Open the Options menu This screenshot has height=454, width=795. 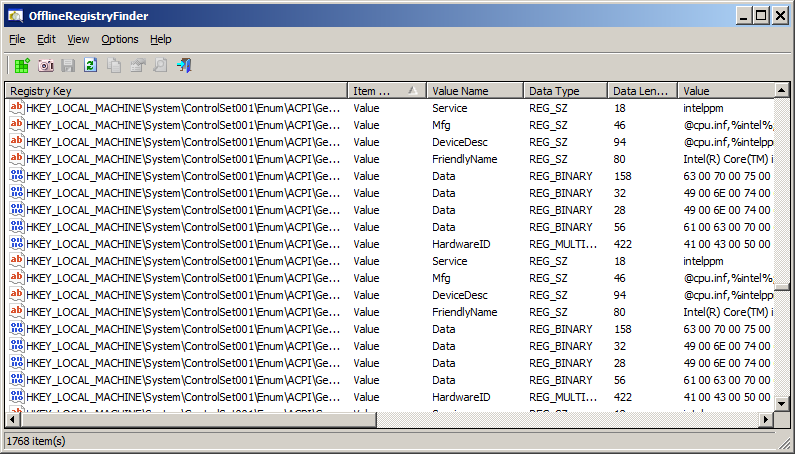point(120,39)
